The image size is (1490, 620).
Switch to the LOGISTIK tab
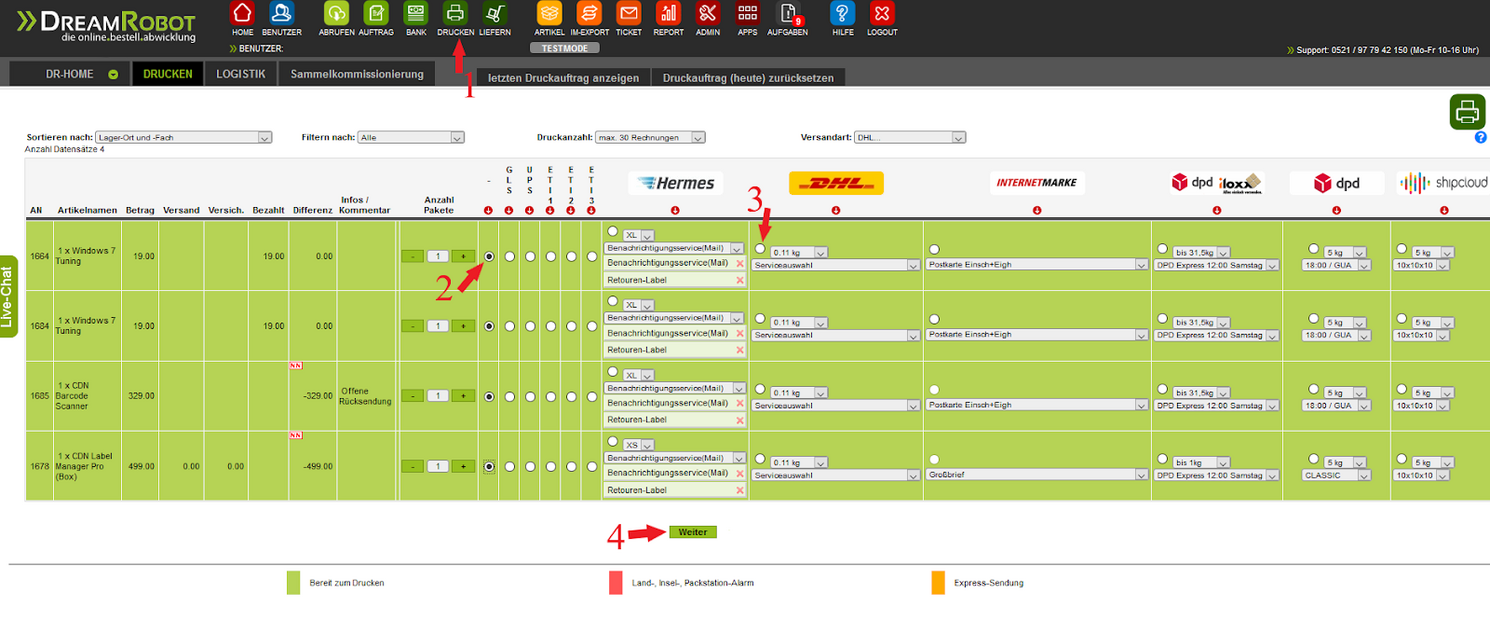241,74
